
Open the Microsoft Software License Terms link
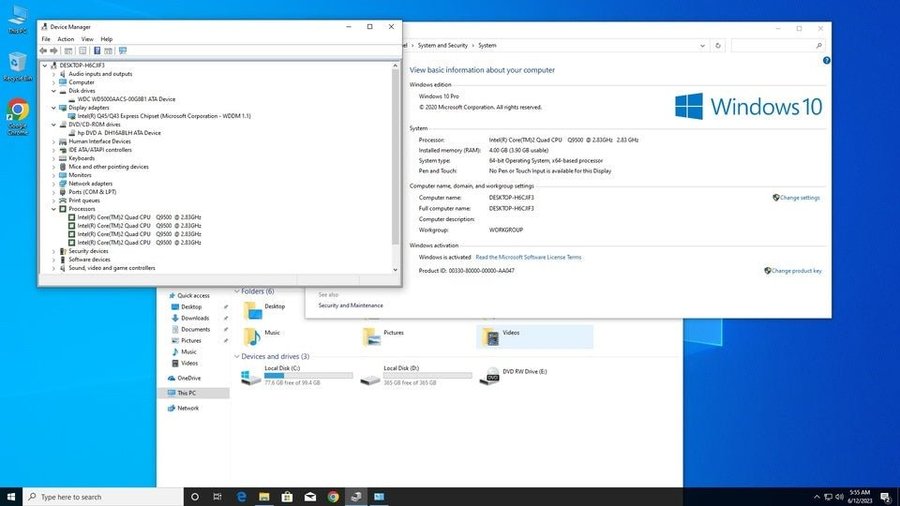pyautogui.click(x=528, y=257)
